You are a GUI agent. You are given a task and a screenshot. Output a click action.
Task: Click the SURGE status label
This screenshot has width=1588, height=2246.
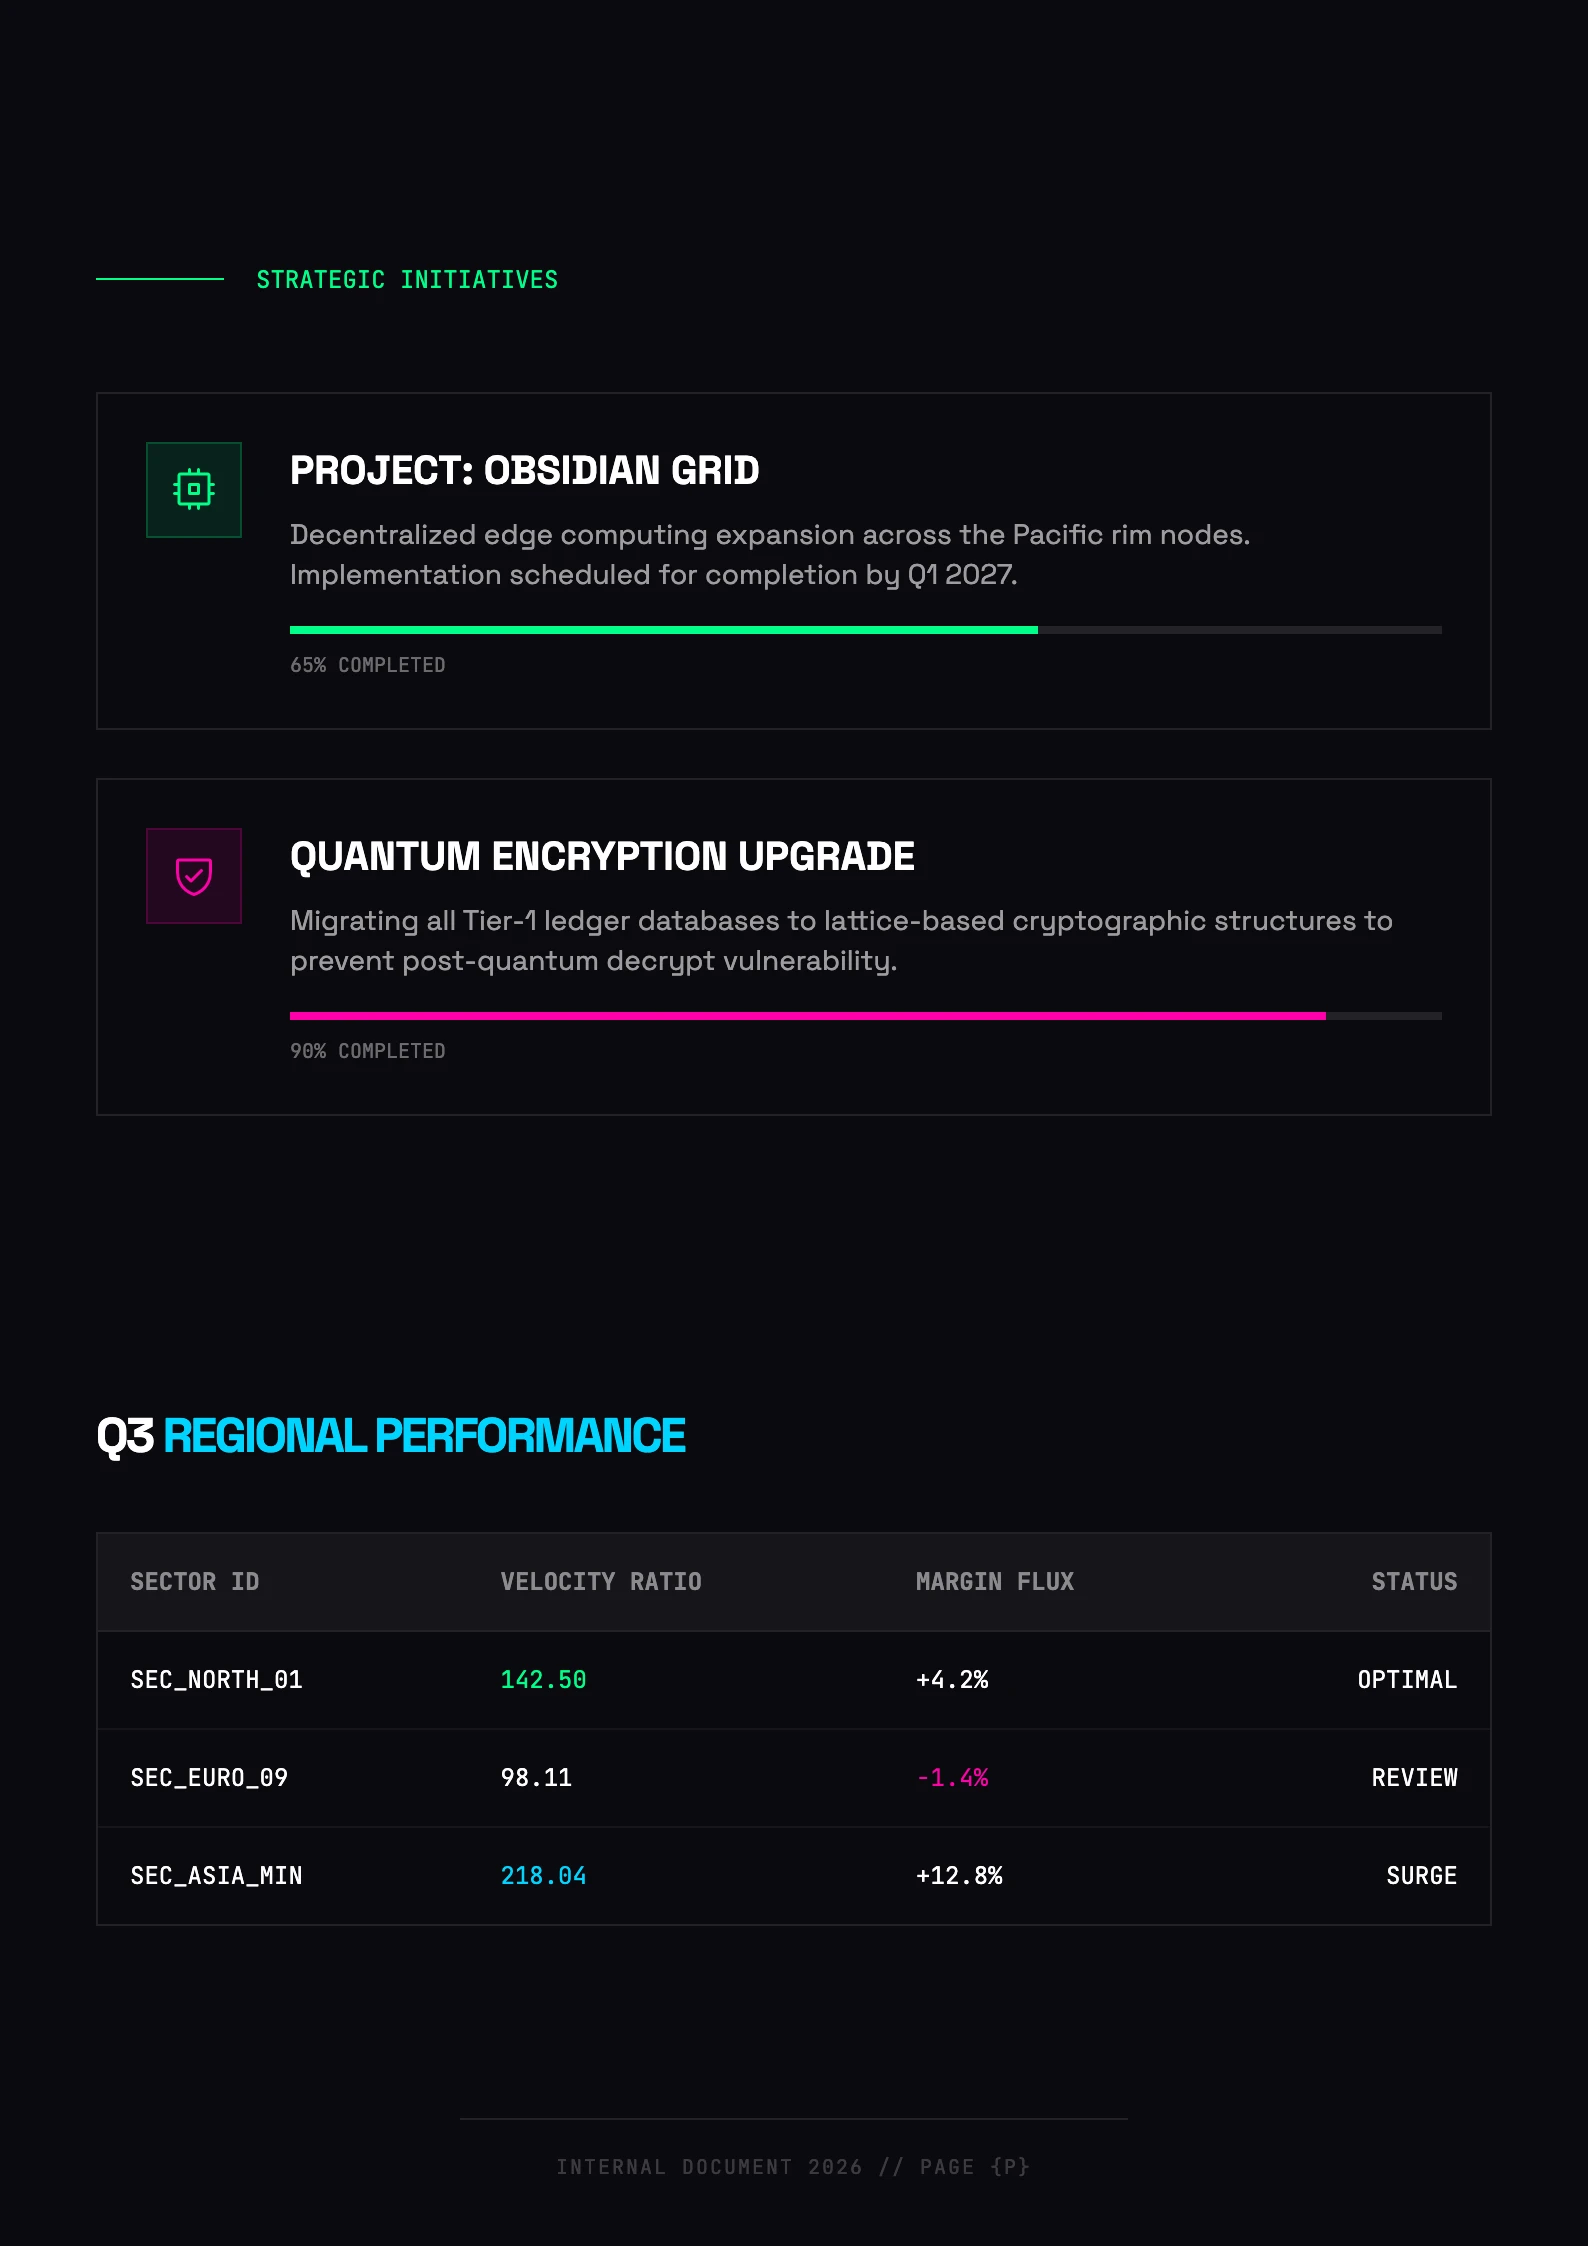1421,1876
